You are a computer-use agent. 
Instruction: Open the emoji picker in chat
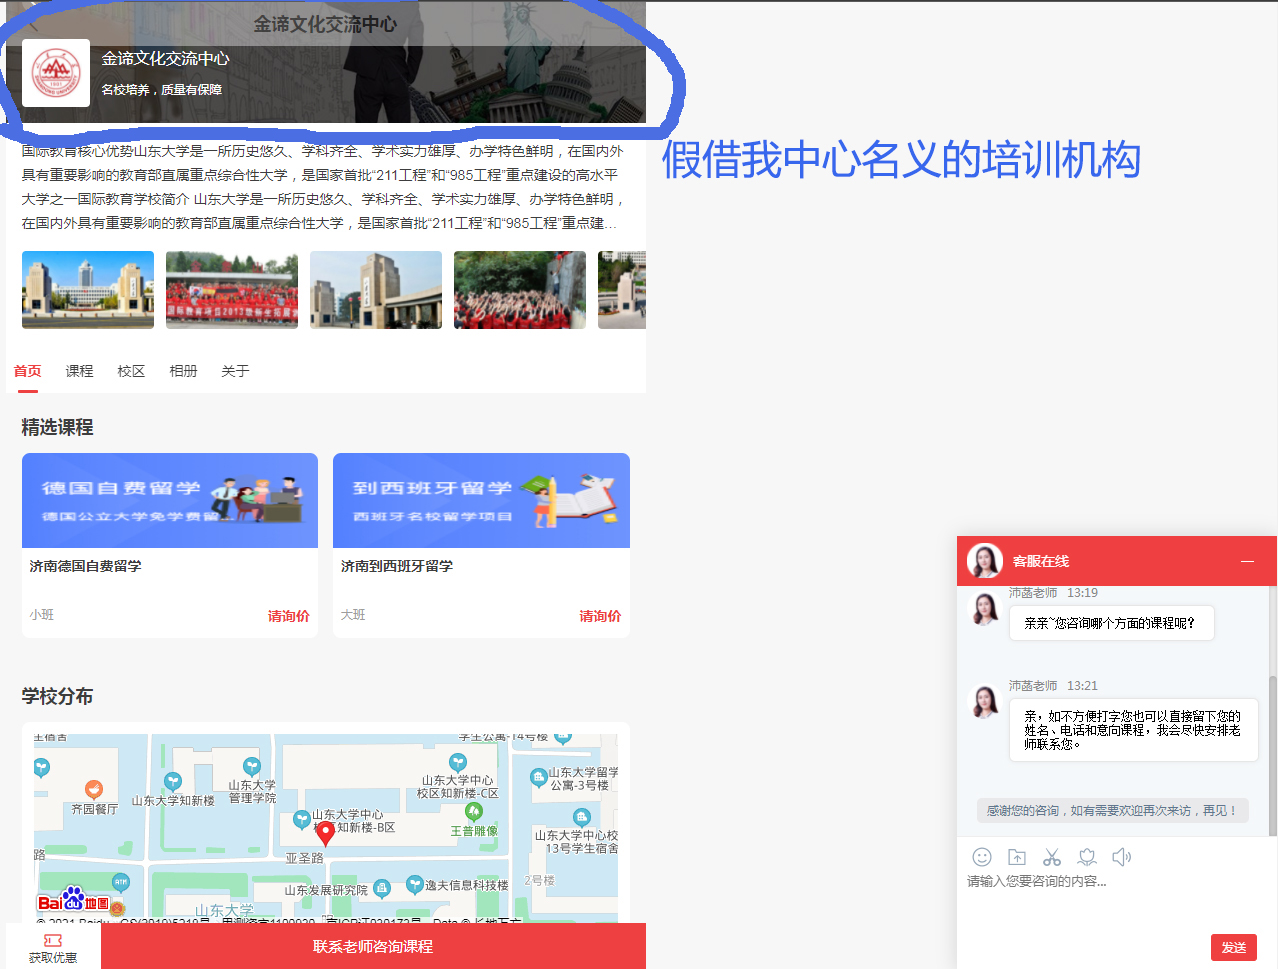click(982, 857)
